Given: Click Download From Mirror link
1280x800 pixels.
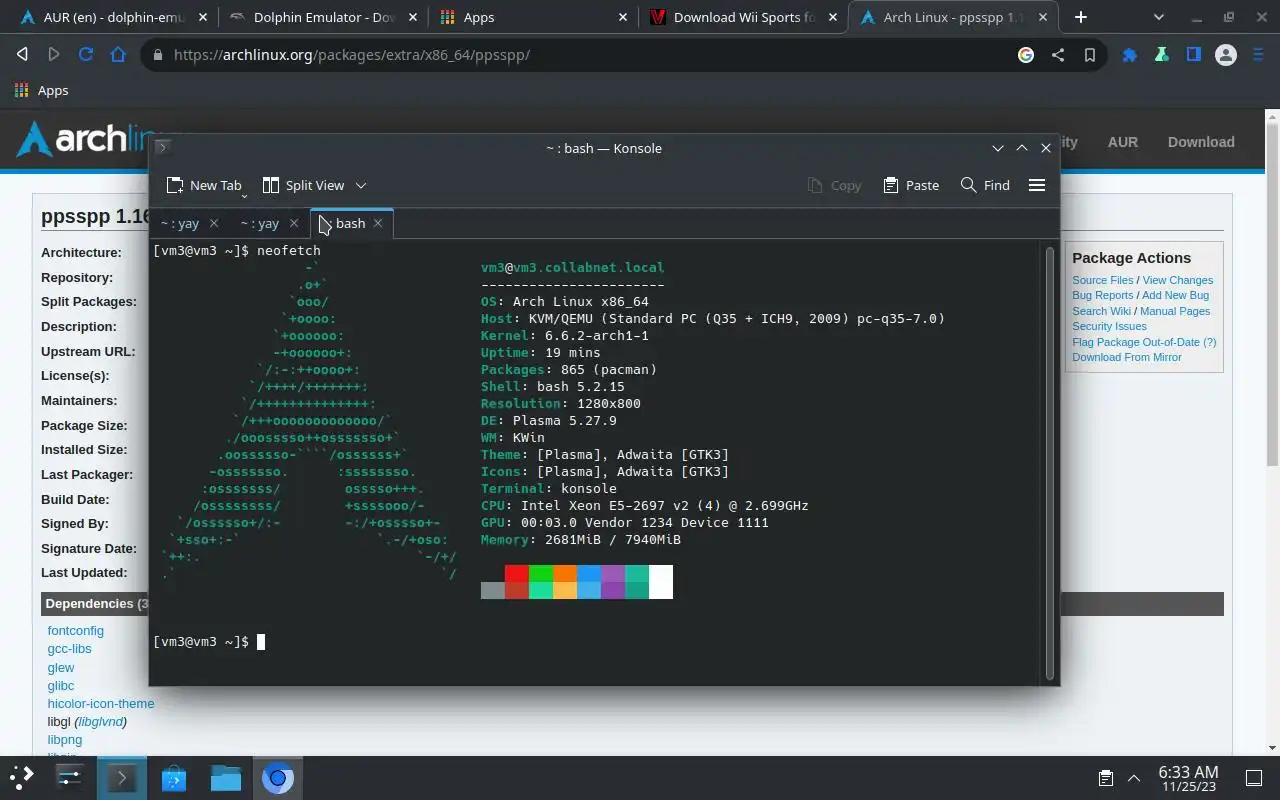Looking at the screenshot, I should 1127,357.
